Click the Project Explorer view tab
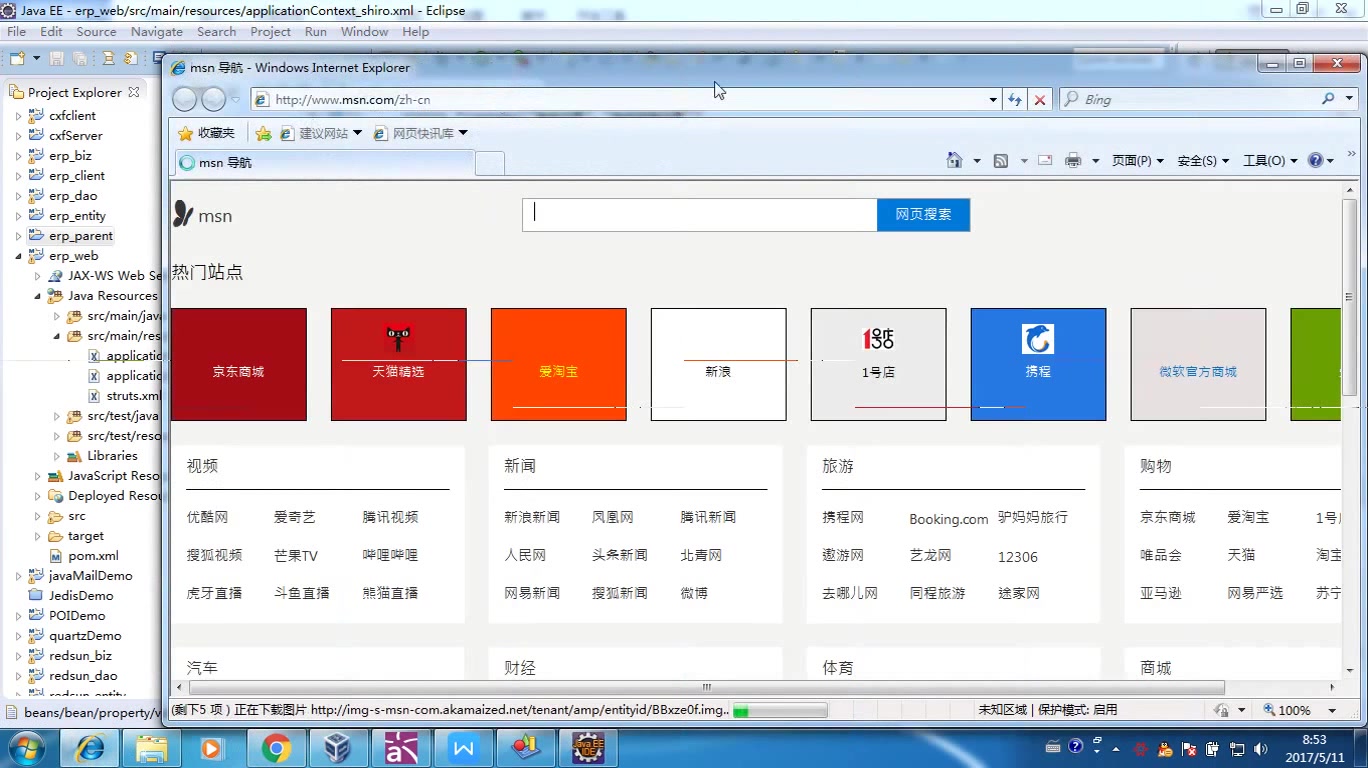Image resolution: width=1368 pixels, height=768 pixels. tap(74, 92)
